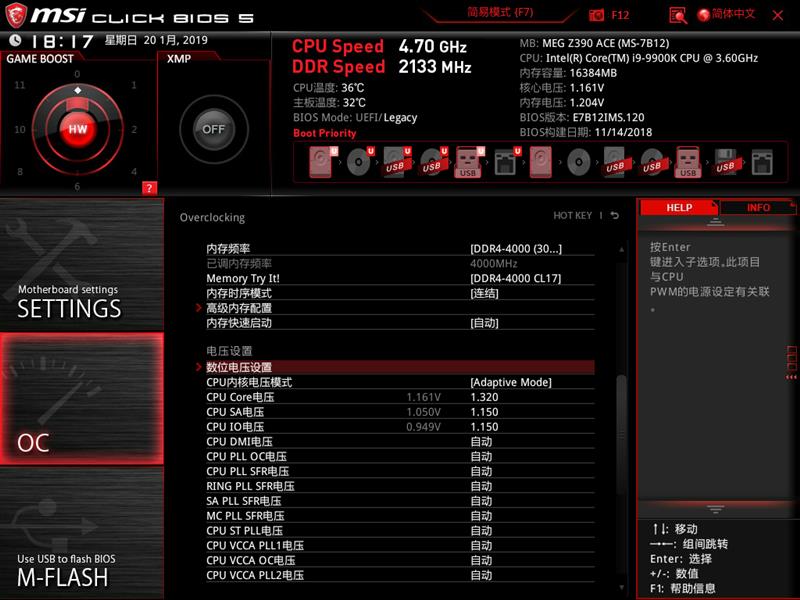Screen dimensions: 800x600
Task: Select the SA PLL SFR电压 row
Action: (x=400, y=501)
